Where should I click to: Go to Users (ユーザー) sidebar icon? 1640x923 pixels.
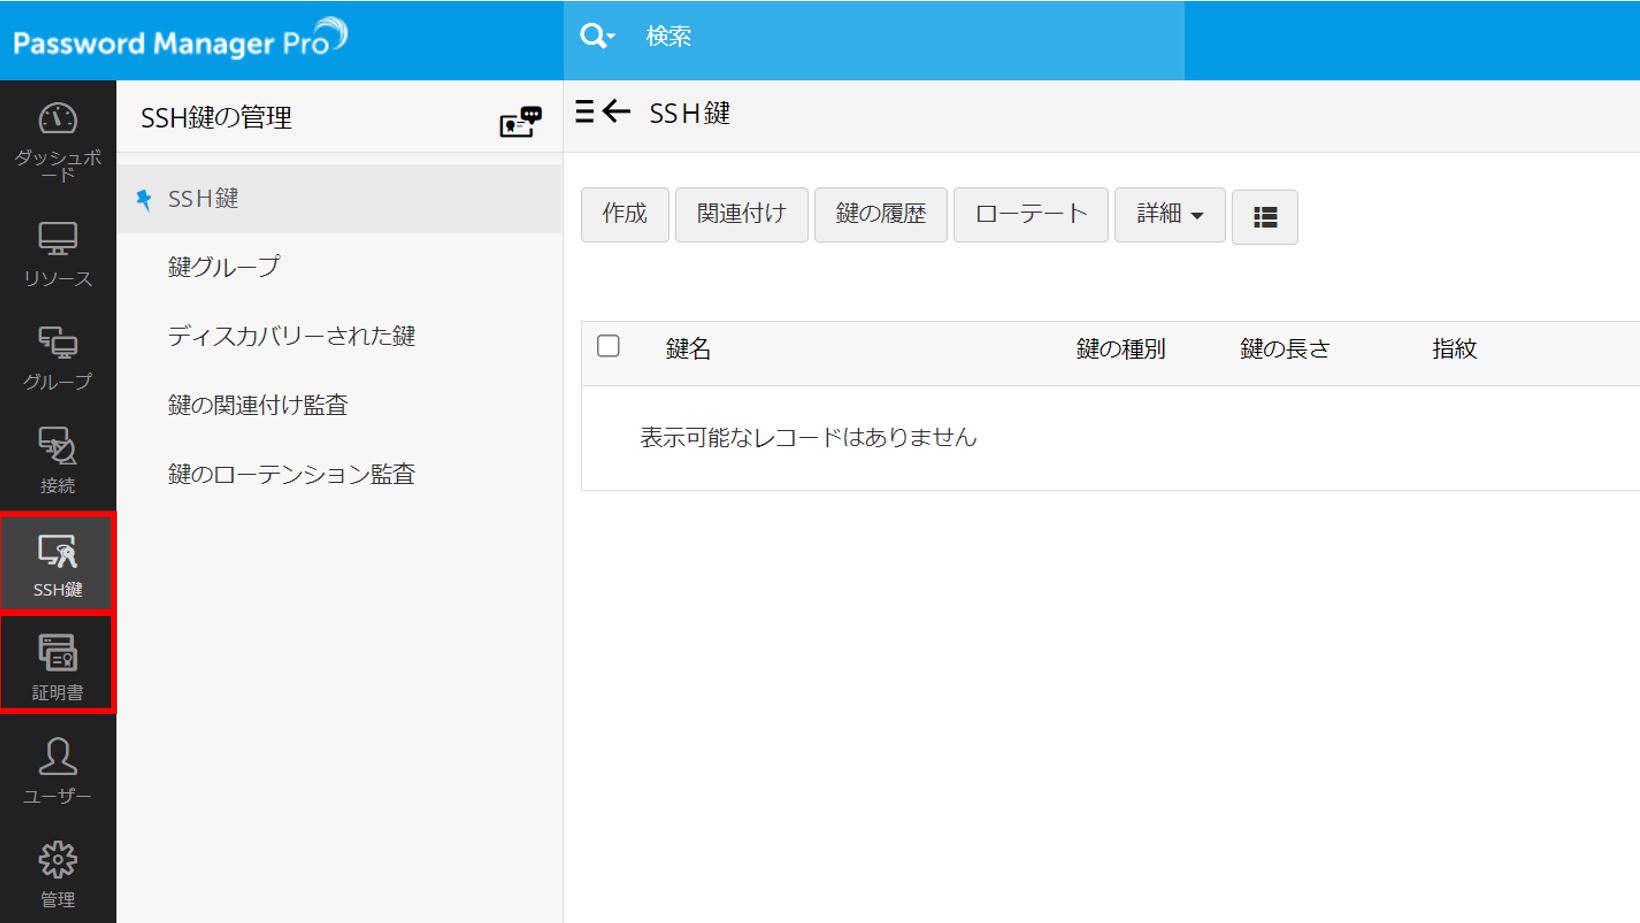coord(57,769)
